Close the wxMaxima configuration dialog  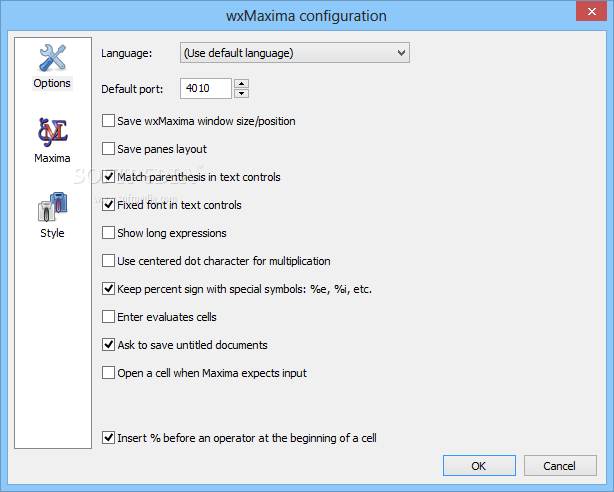point(591,11)
